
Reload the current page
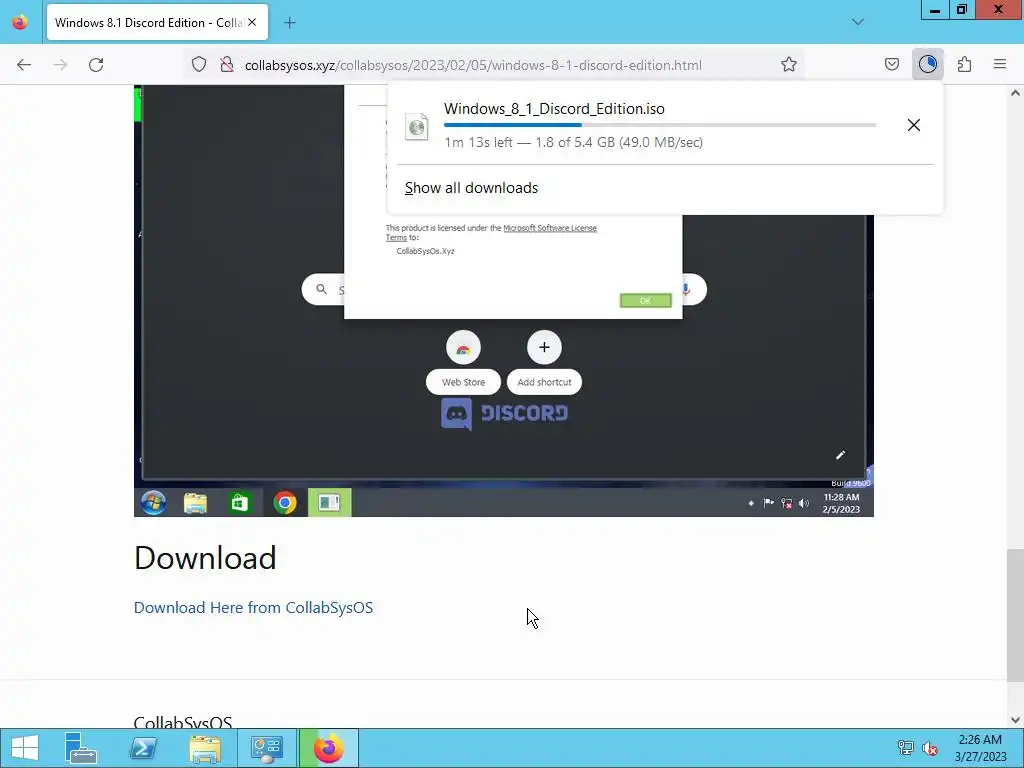coord(96,65)
